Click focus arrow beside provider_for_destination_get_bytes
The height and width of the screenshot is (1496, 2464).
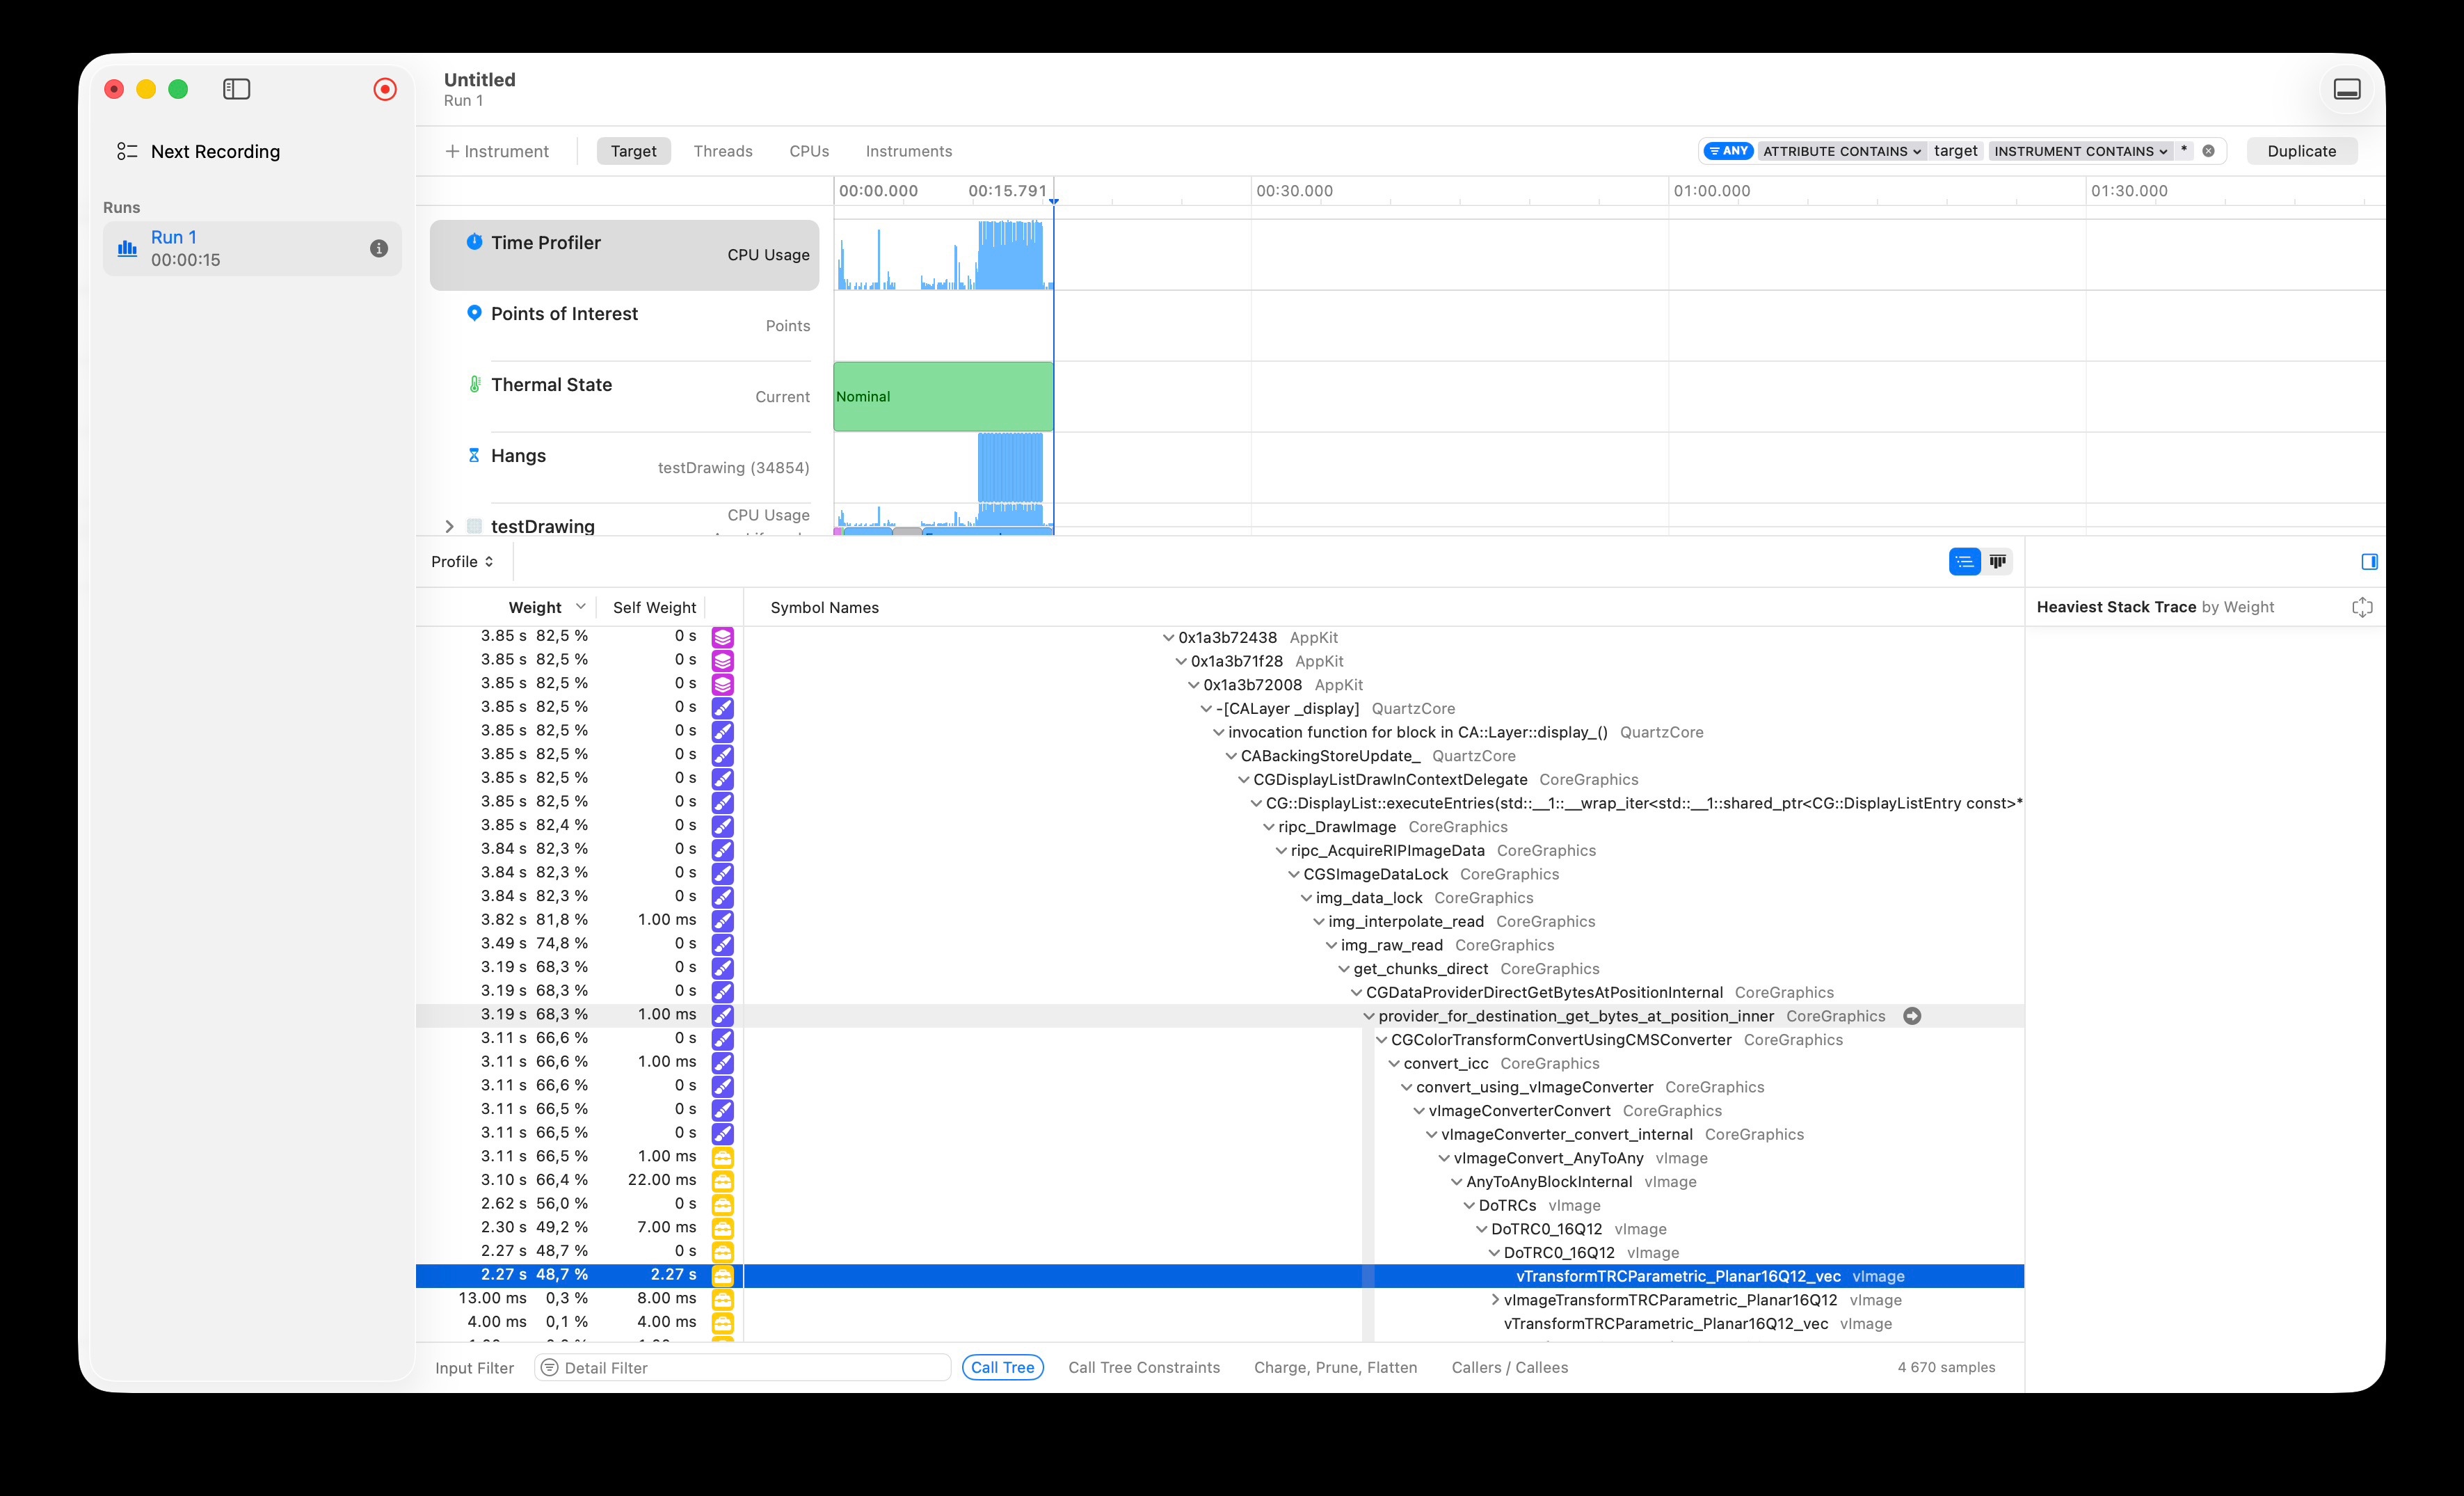1912,1016
